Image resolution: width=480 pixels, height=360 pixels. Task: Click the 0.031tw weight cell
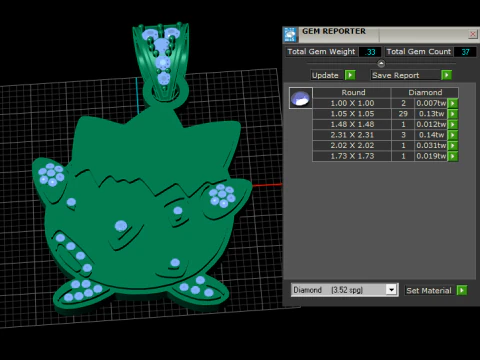click(x=431, y=146)
